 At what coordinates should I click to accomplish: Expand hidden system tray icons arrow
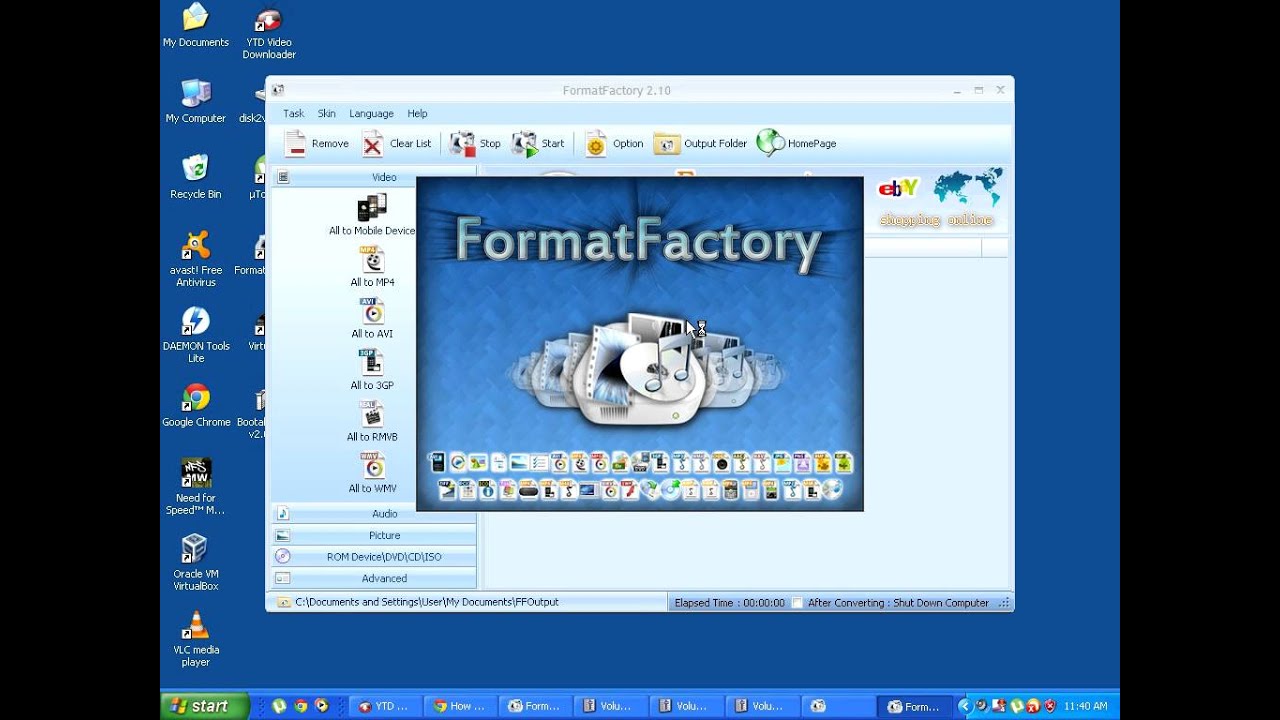tap(963, 706)
